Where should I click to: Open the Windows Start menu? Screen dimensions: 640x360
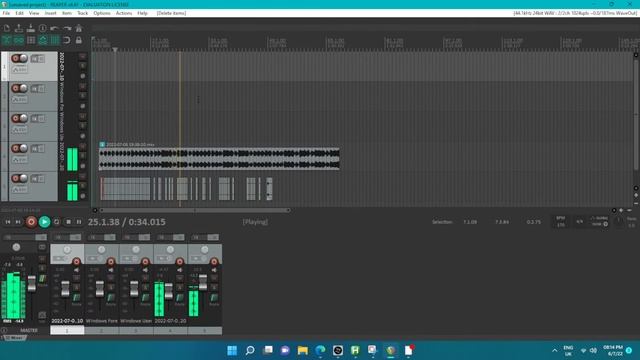pos(232,350)
